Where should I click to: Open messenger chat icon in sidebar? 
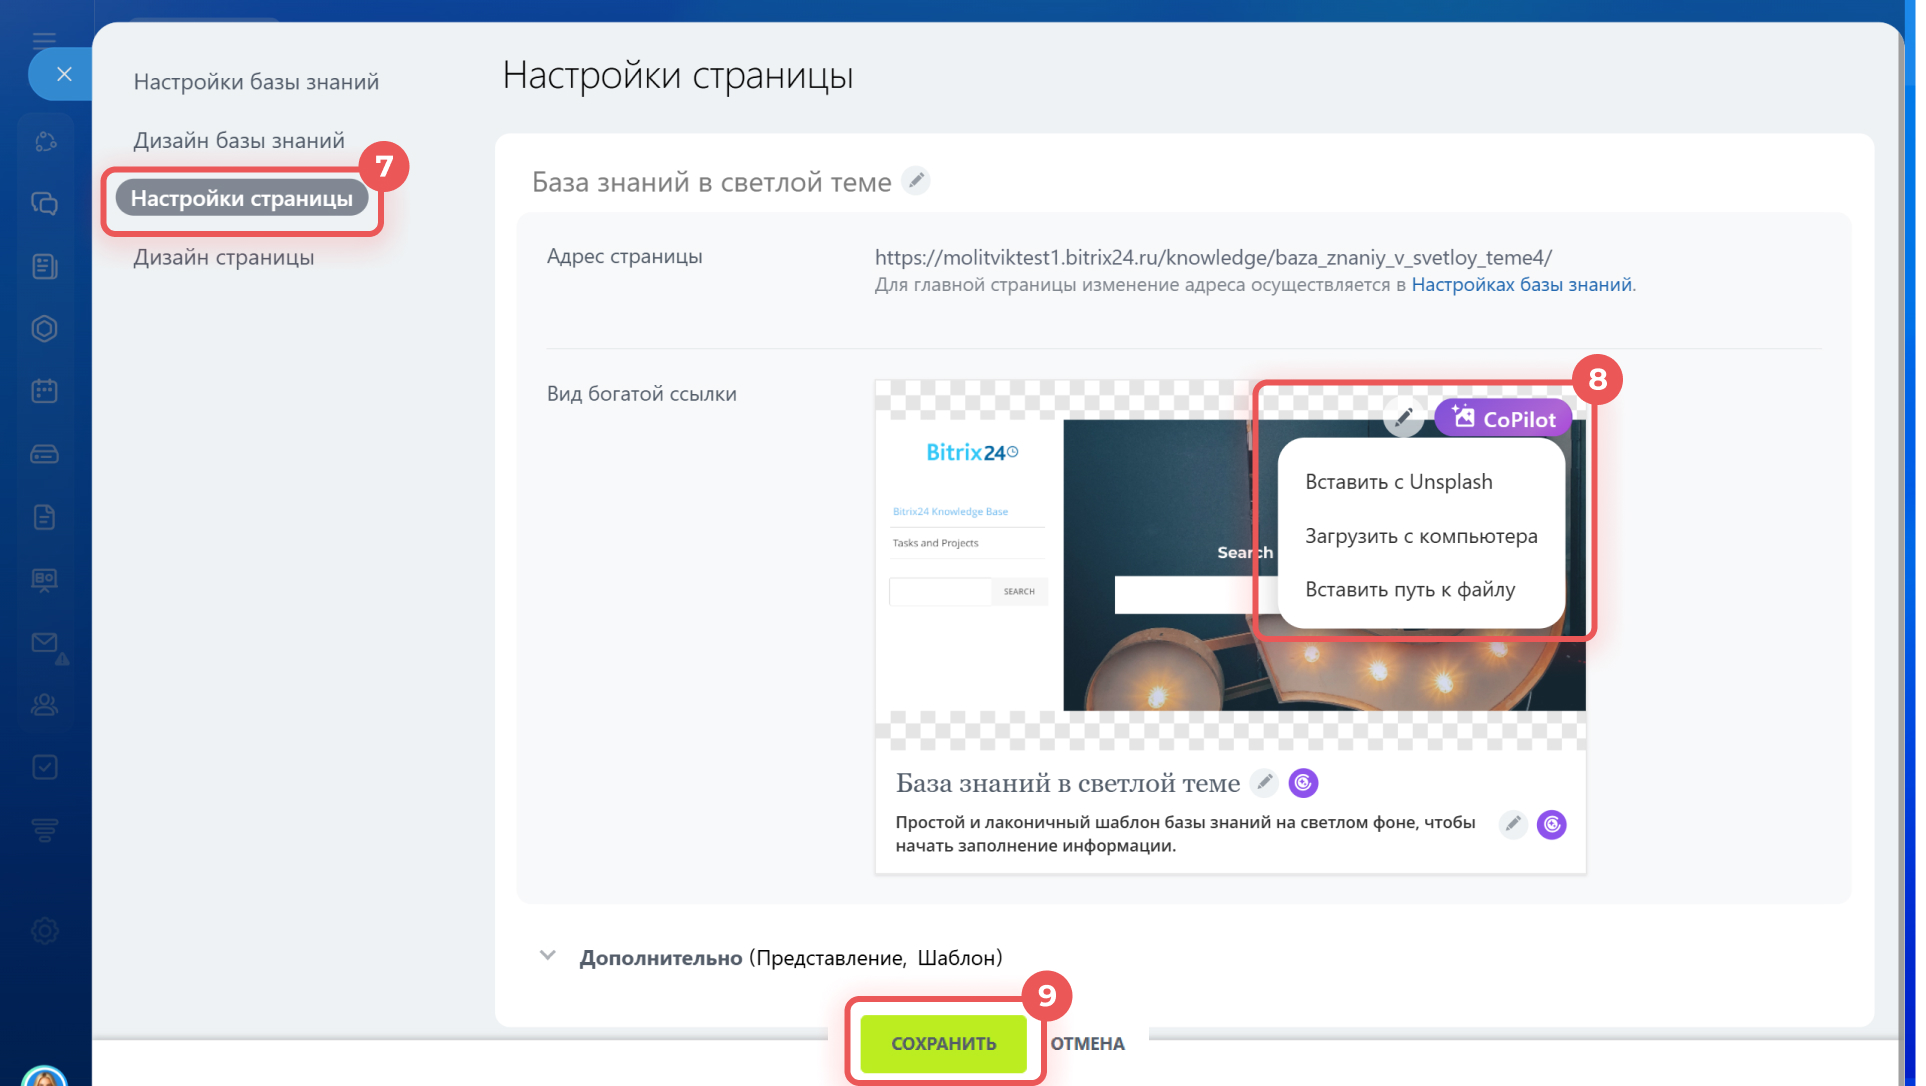[x=44, y=204]
